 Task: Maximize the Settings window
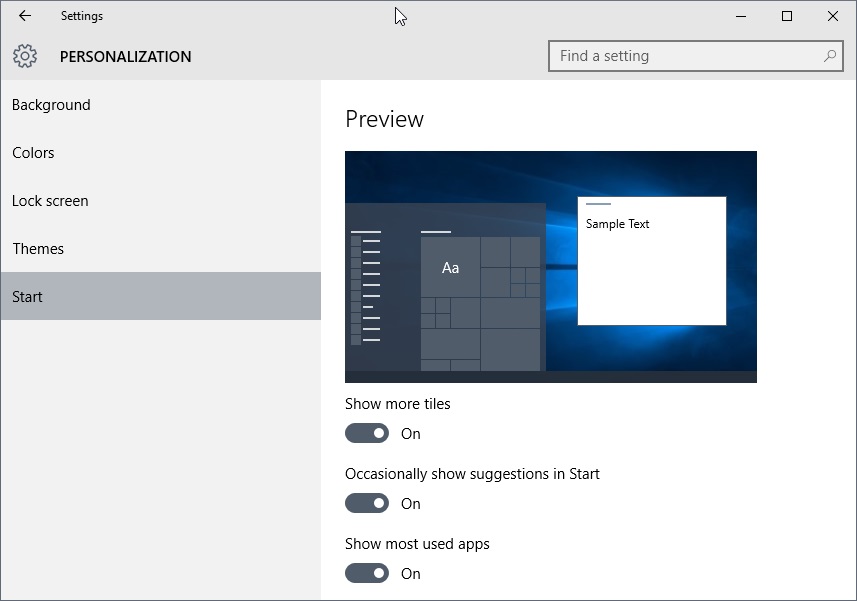[787, 16]
